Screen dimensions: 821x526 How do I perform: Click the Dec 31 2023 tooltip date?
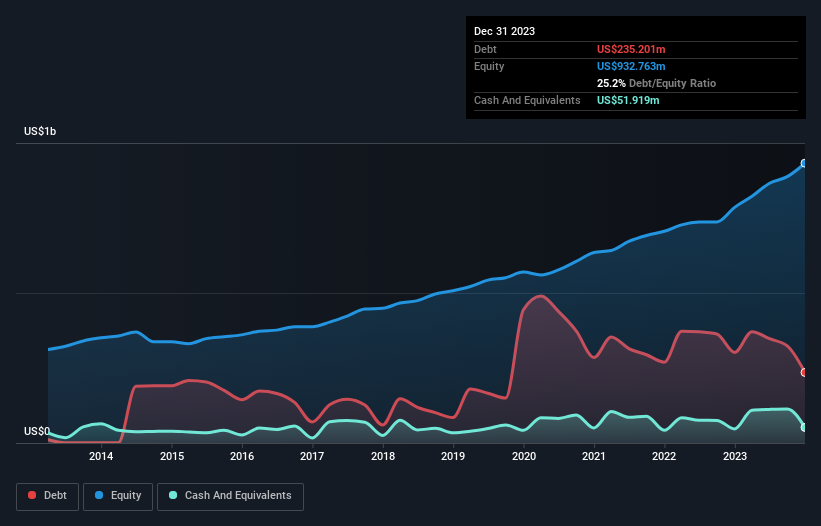504,31
